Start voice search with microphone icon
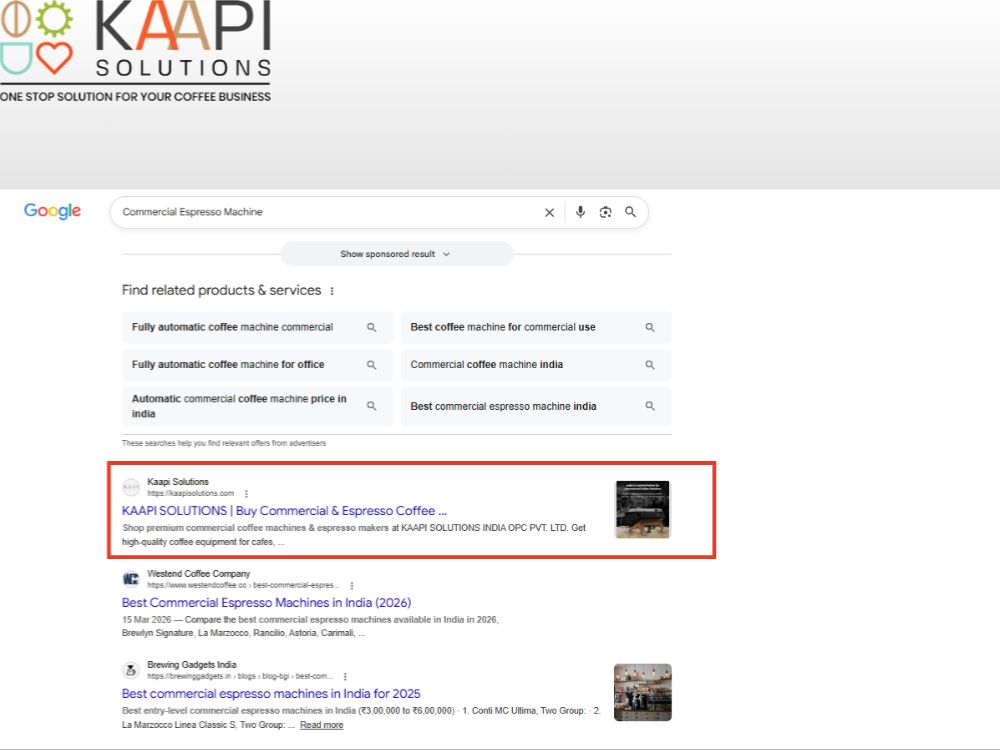 click(580, 212)
